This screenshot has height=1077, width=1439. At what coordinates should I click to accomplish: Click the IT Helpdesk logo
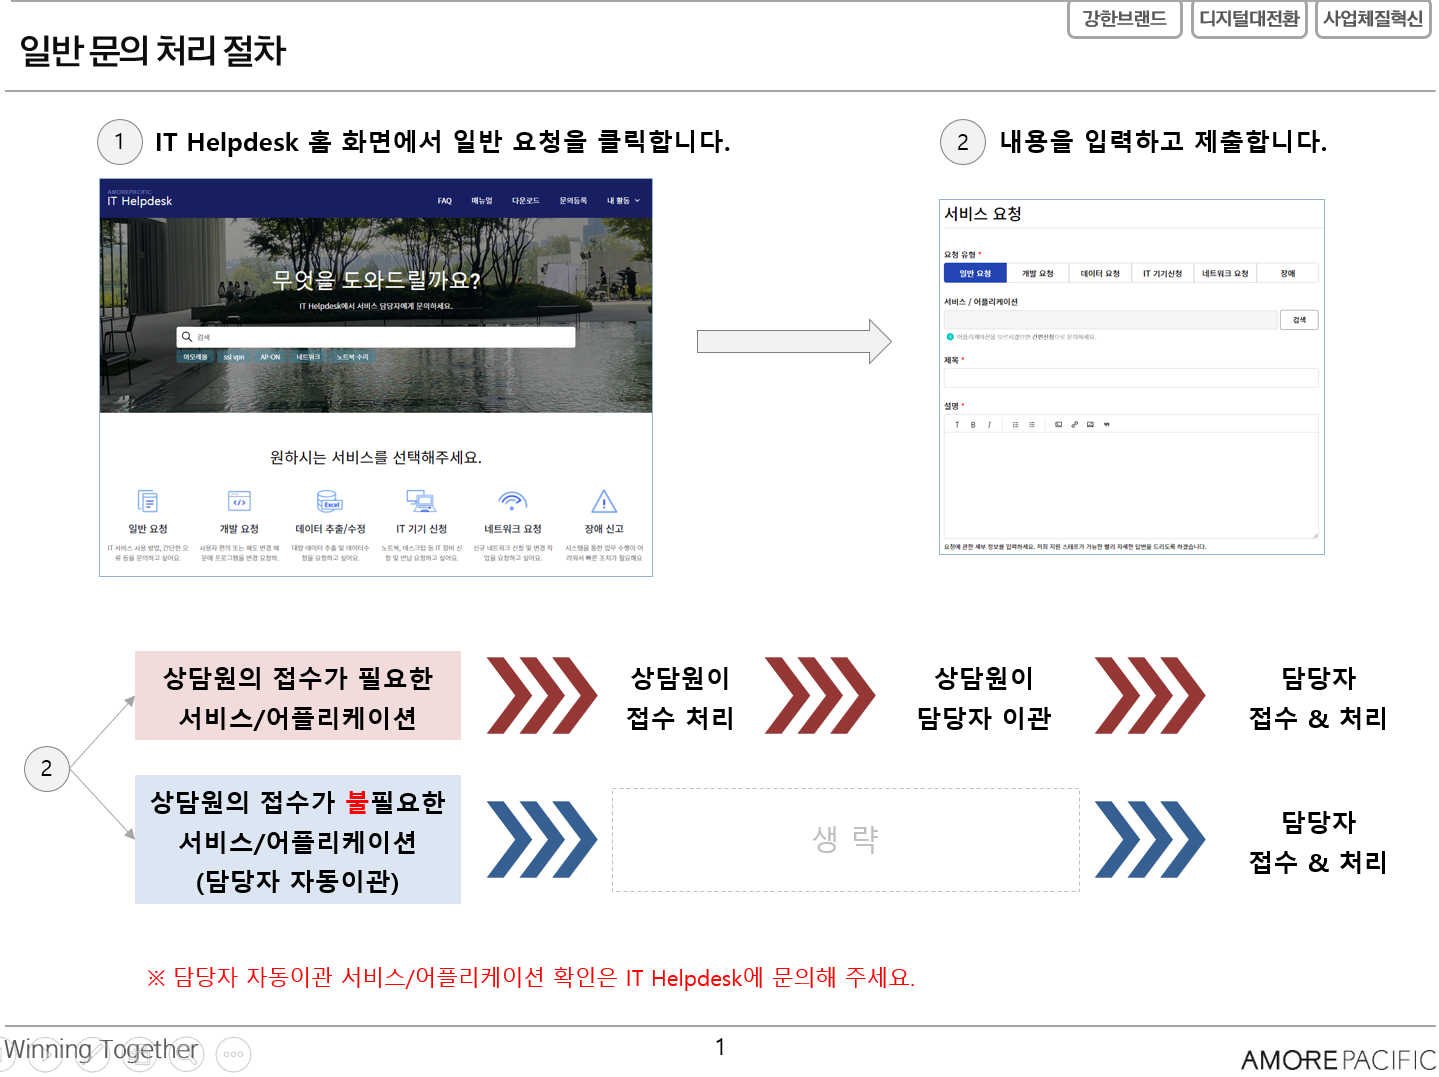coord(139,199)
